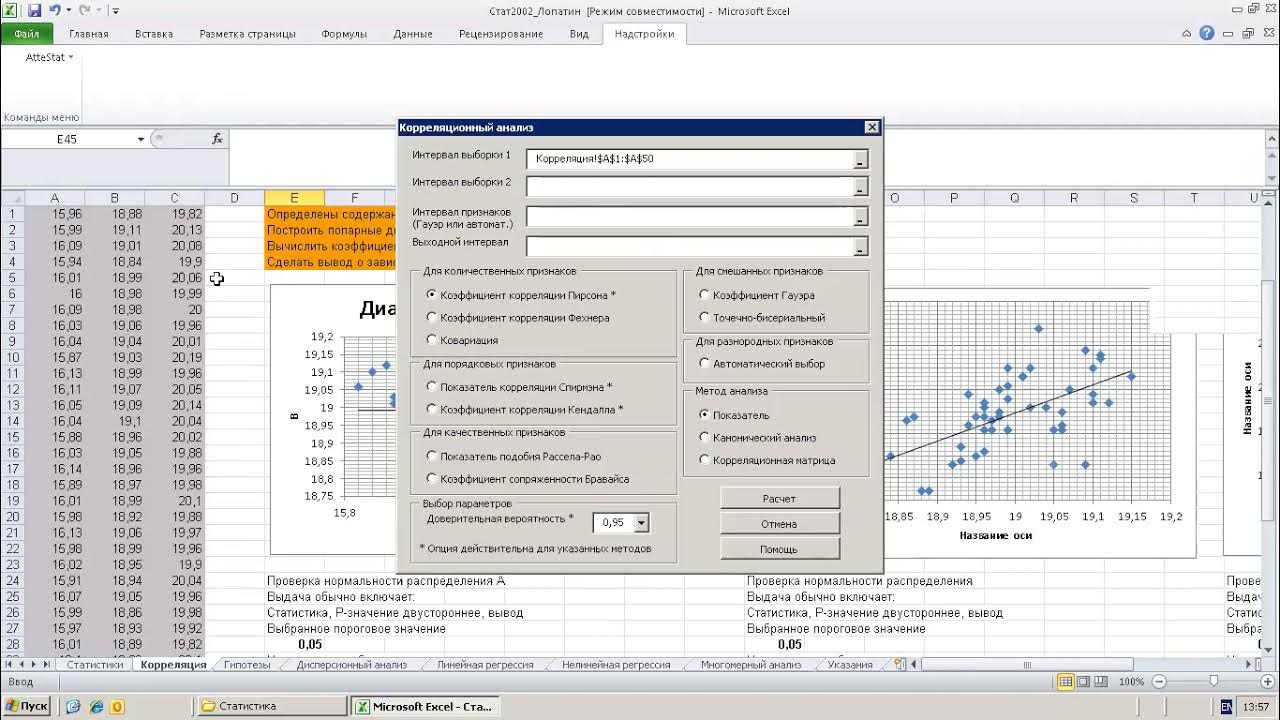Open the Windows Пуск start menu
The image size is (1280, 720).
pos(27,706)
